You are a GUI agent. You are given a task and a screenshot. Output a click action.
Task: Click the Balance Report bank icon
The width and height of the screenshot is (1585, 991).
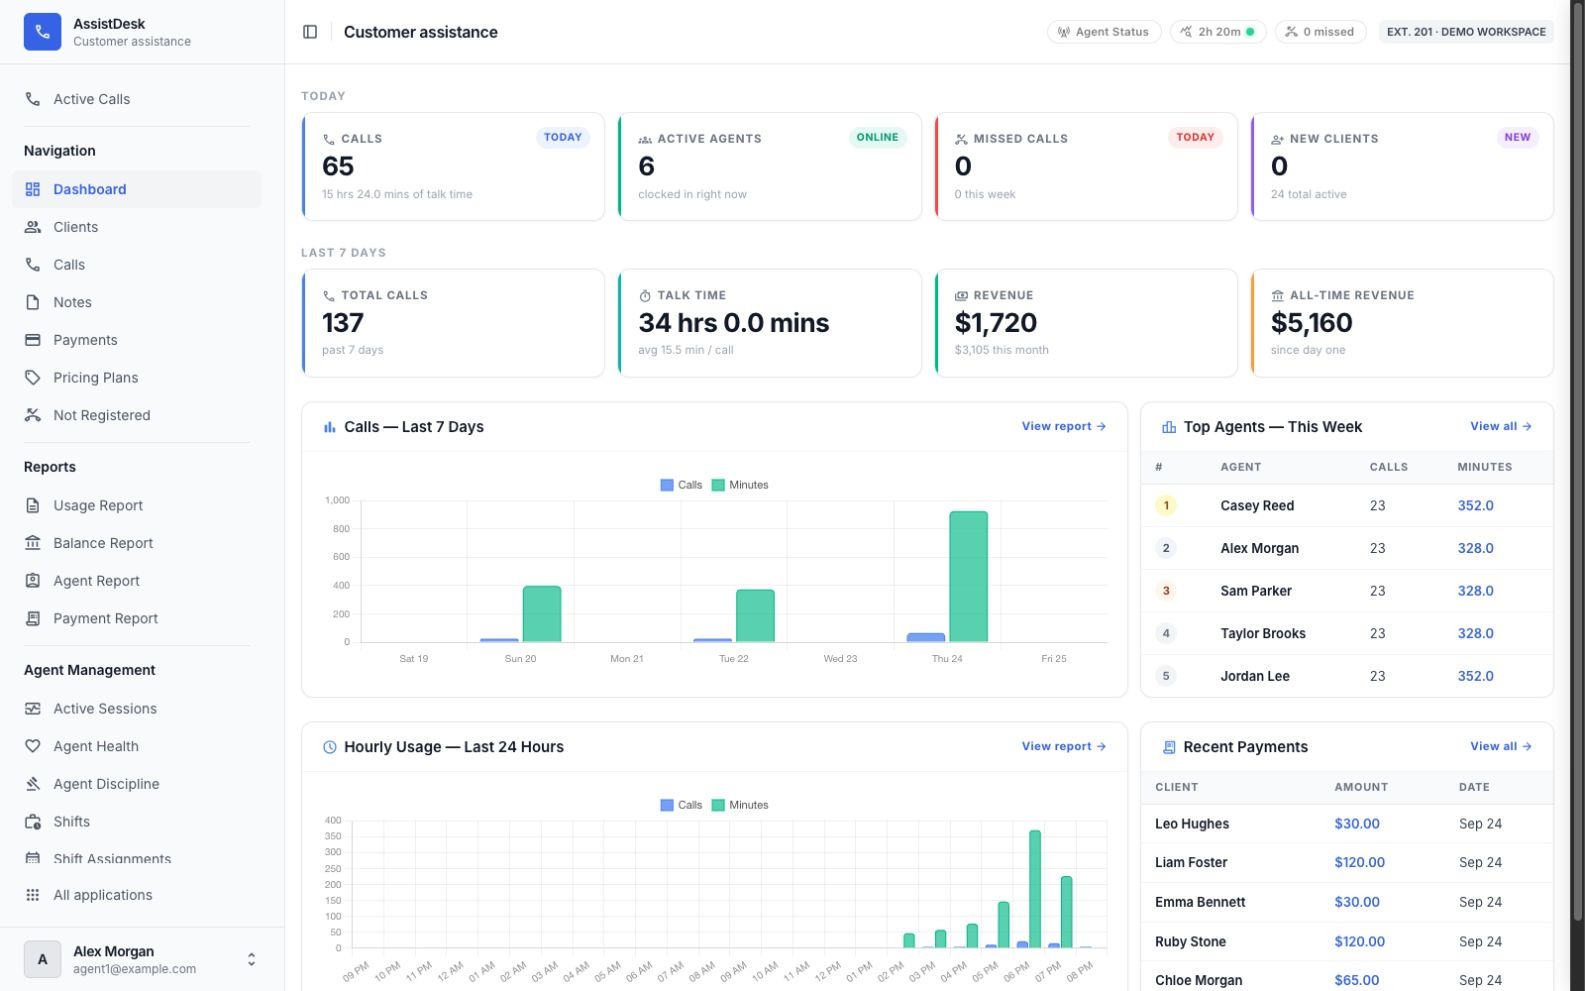pyautogui.click(x=33, y=543)
